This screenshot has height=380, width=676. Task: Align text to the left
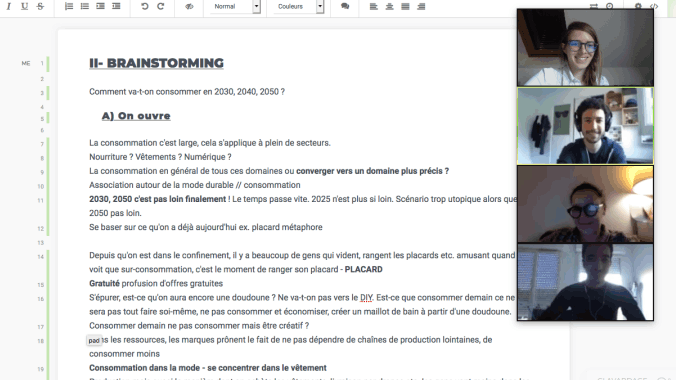click(x=374, y=6)
